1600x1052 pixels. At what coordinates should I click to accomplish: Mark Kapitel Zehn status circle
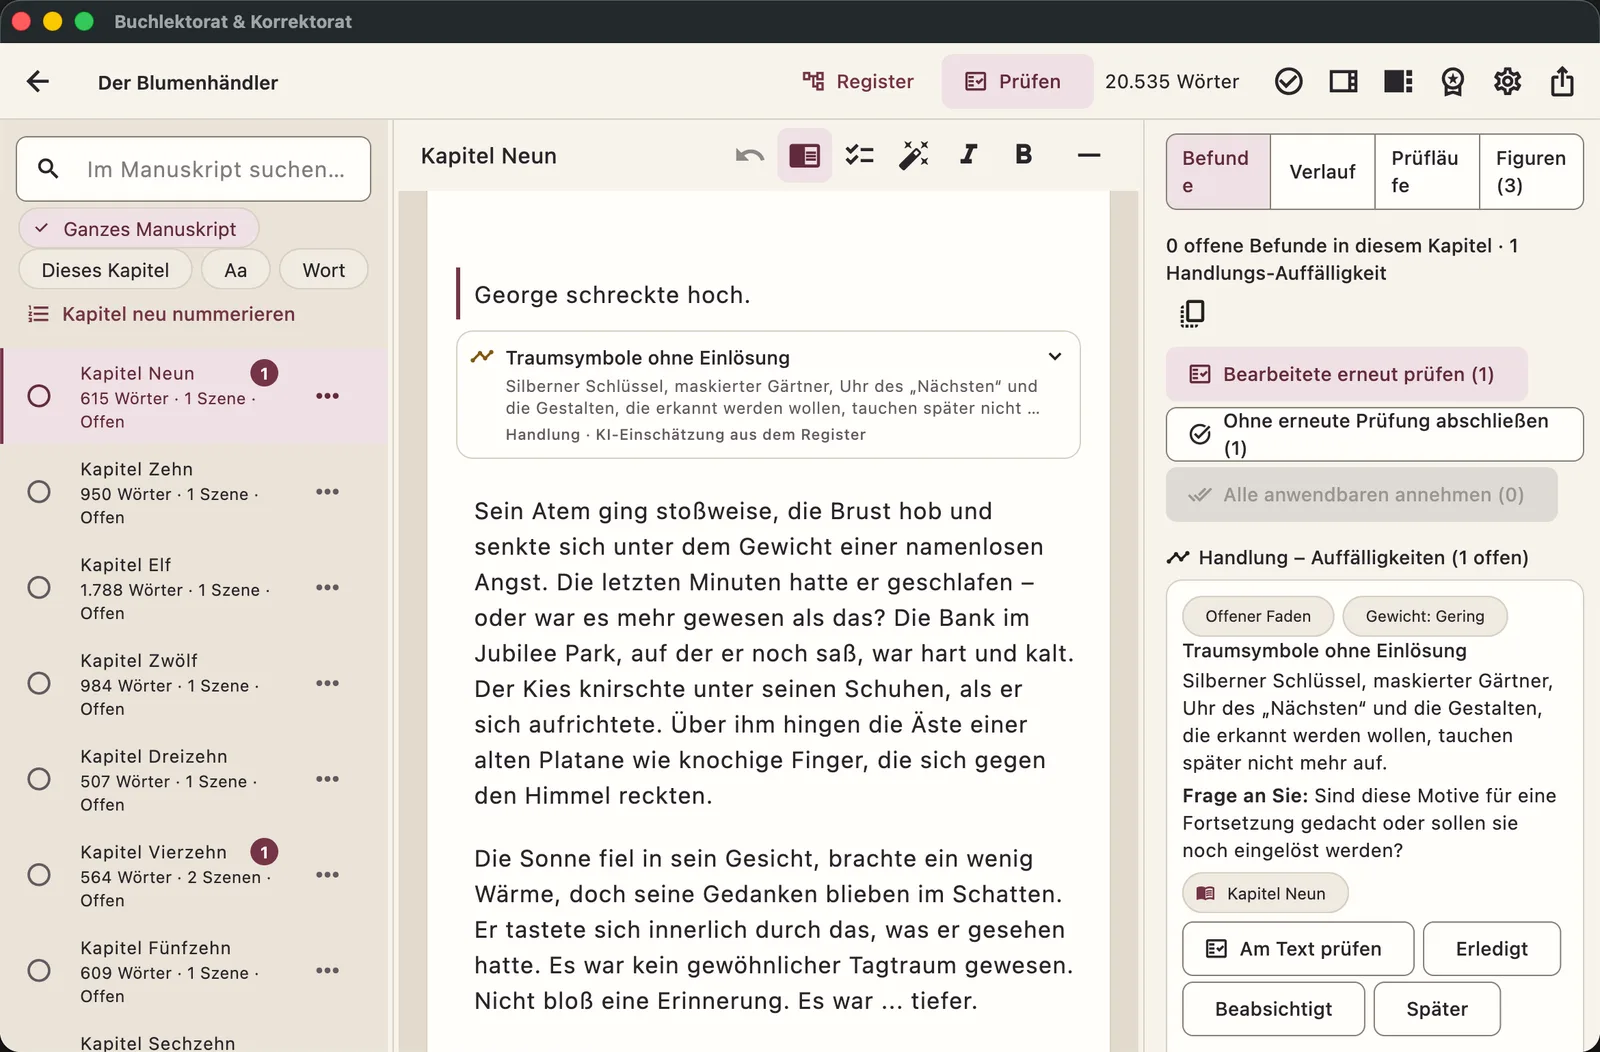coord(39,492)
